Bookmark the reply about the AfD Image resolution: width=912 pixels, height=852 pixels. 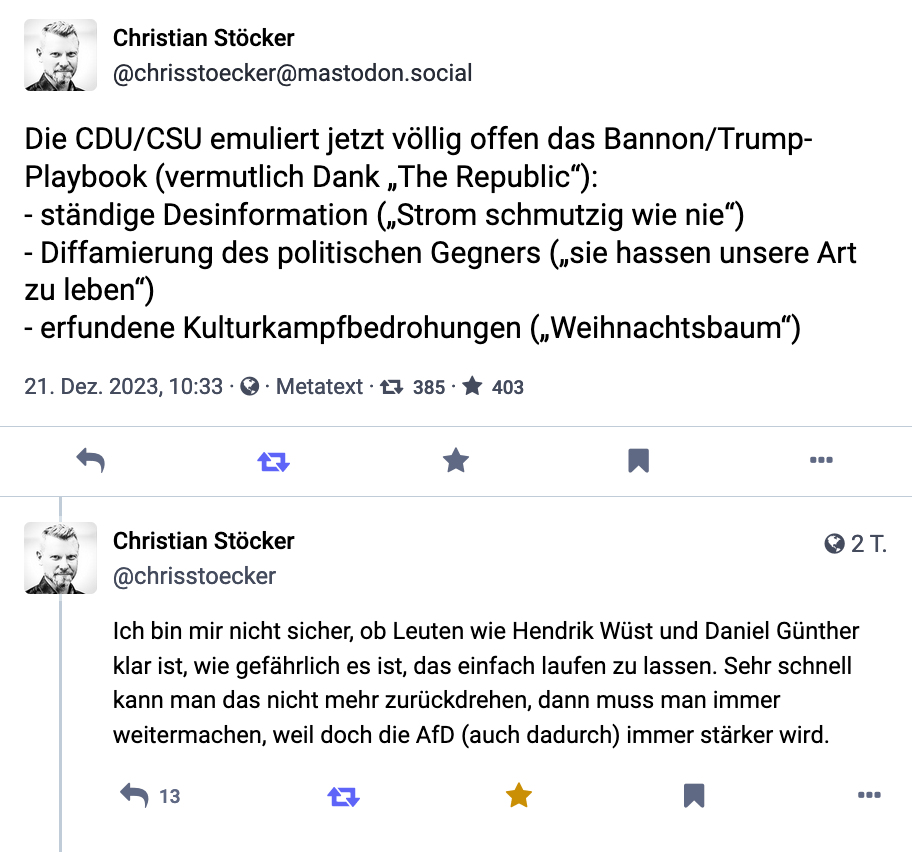click(694, 796)
